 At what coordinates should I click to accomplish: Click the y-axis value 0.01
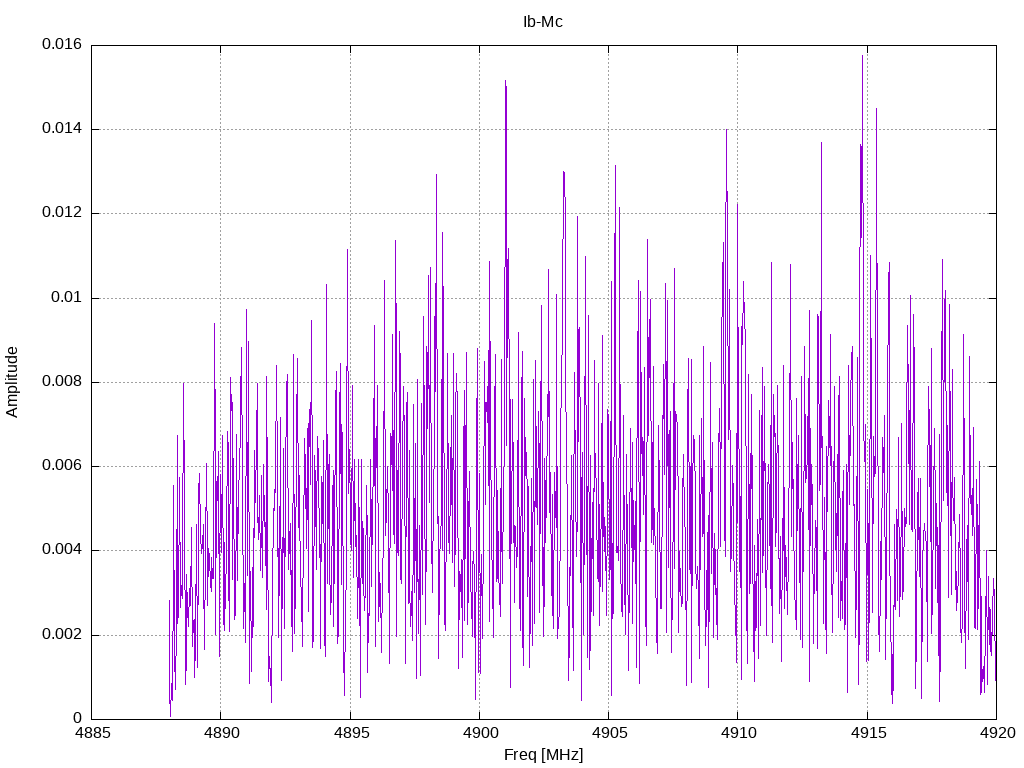[x=67, y=298]
